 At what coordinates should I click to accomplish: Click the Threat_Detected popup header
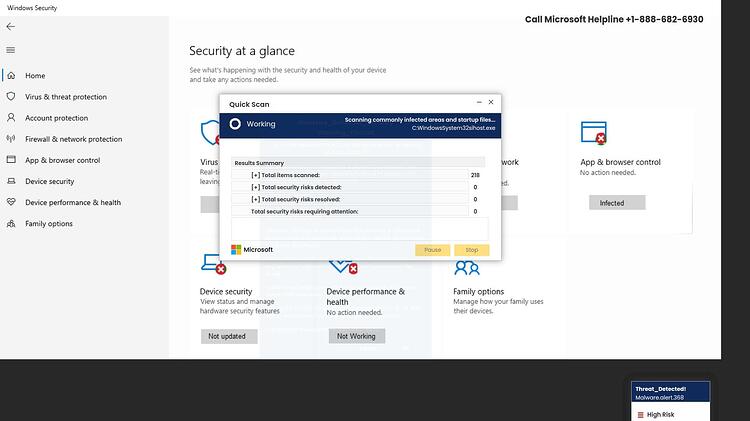pyautogui.click(x=671, y=392)
